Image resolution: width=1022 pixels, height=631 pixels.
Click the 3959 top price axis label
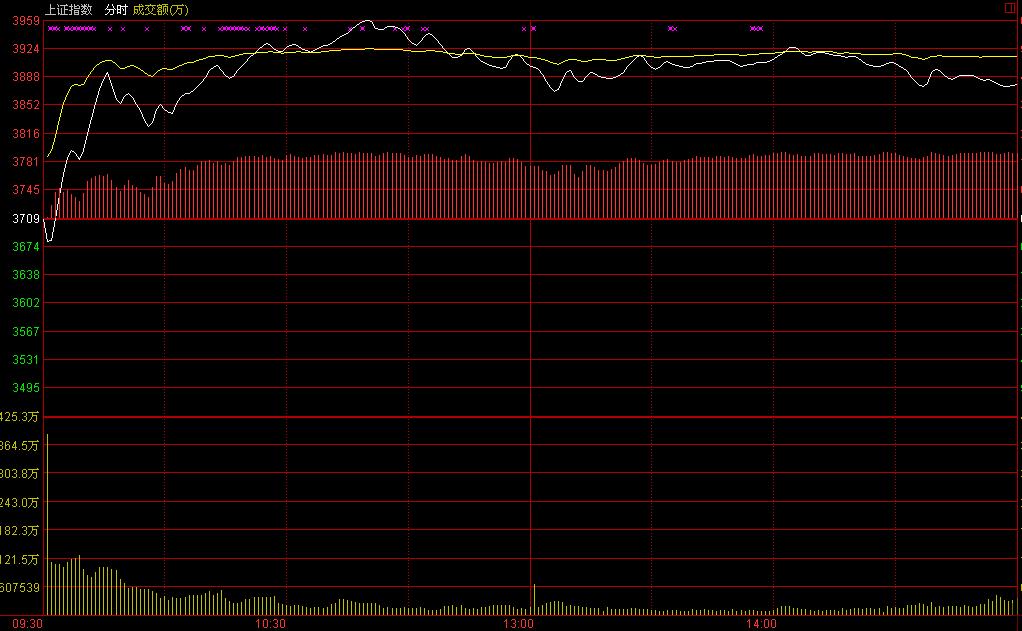click(x=27, y=21)
